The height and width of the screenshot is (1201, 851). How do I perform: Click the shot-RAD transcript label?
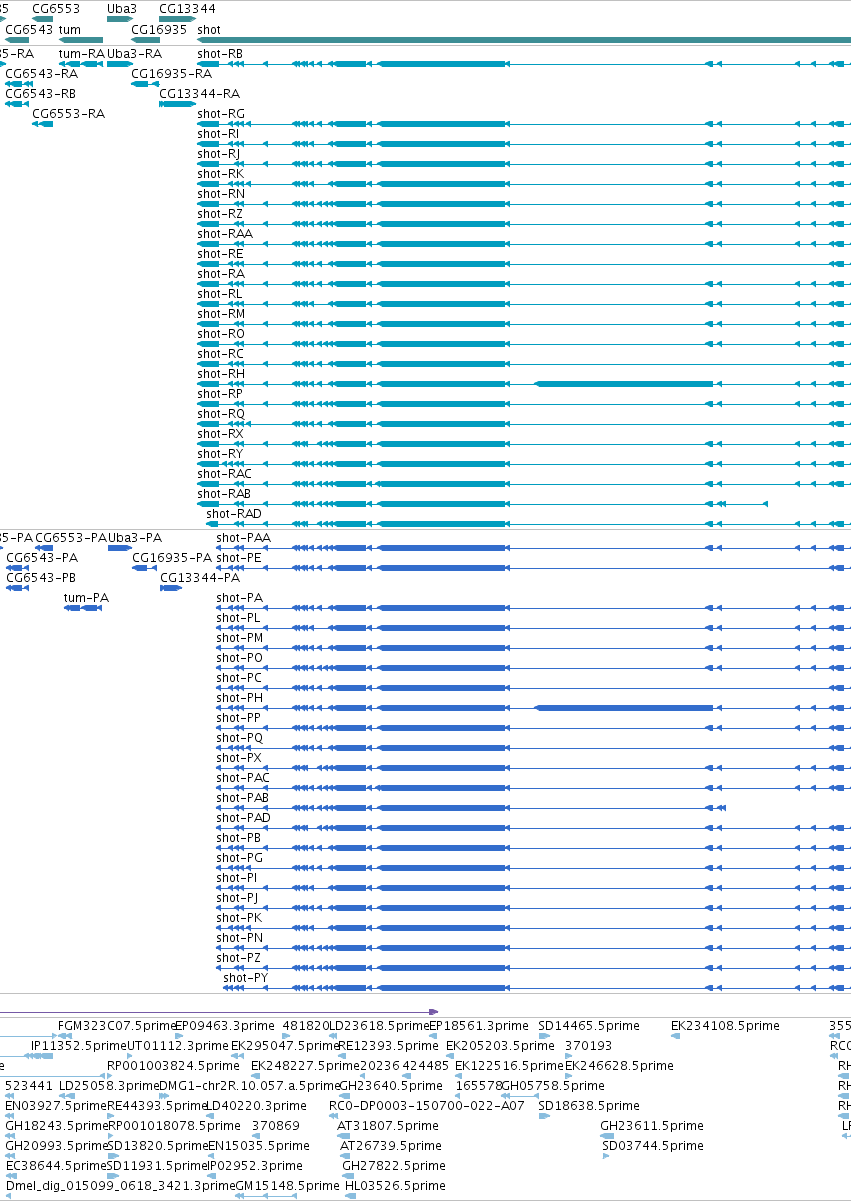pyautogui.click(x=234, y=513)
